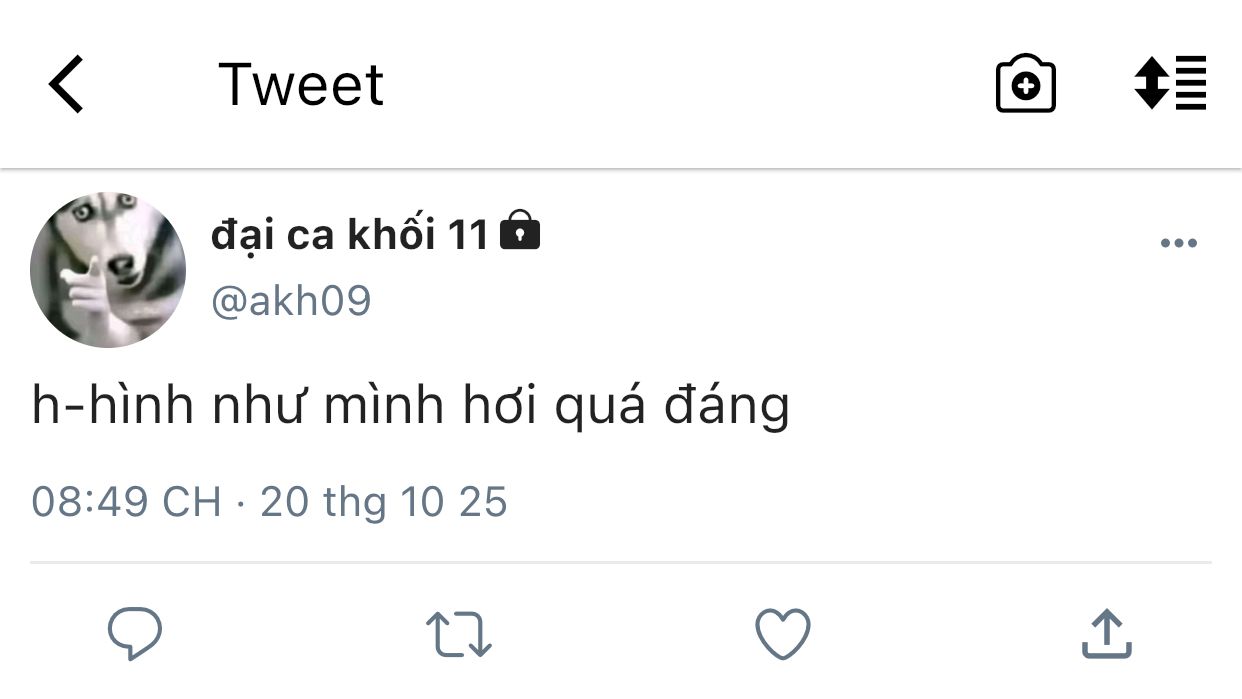1242x699 pixels.
Task: Retweet using the arrows icon
Action: click(x=458, y=634)
